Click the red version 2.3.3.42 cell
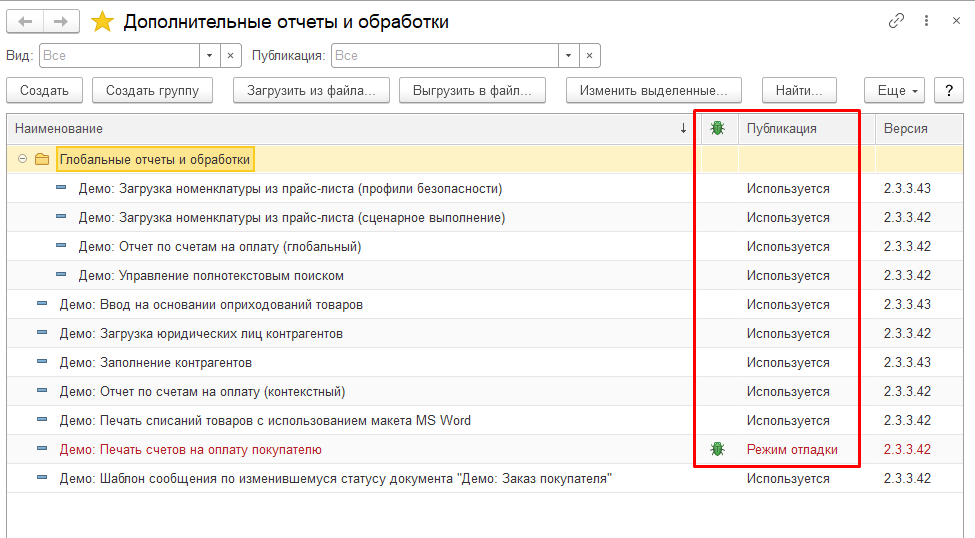This screenshot has height=538, width=975. 907,450
